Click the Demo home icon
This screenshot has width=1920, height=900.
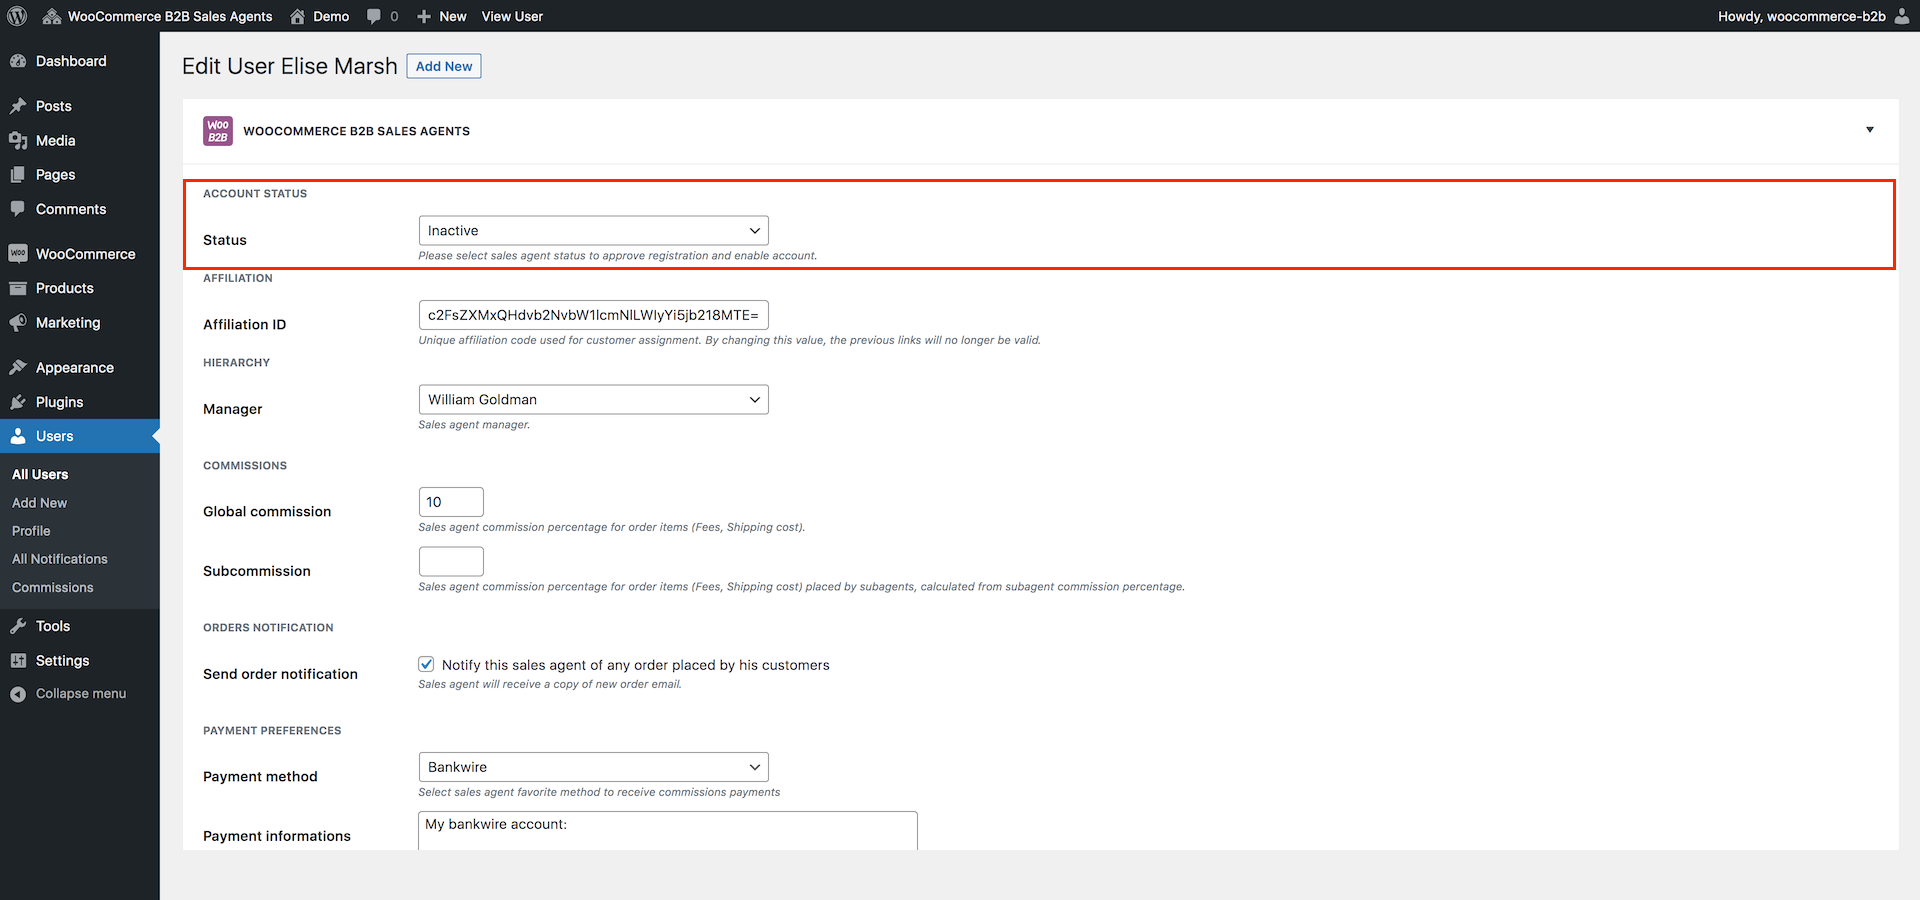(298, 16)
